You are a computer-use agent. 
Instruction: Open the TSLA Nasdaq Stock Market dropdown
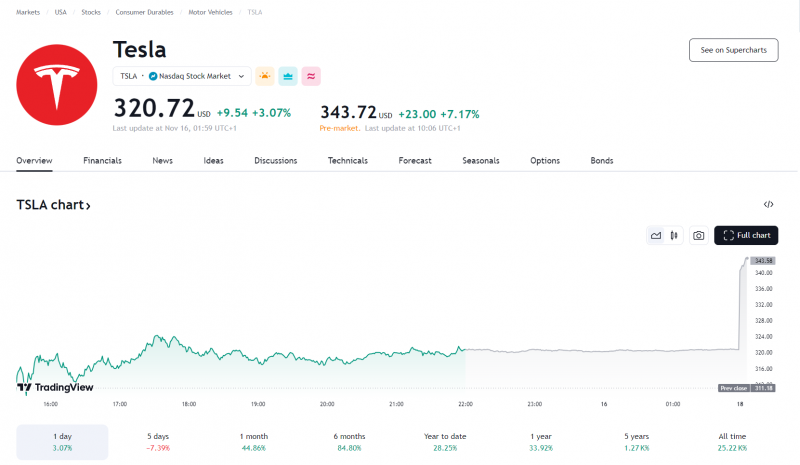click(x=182, y=76)
